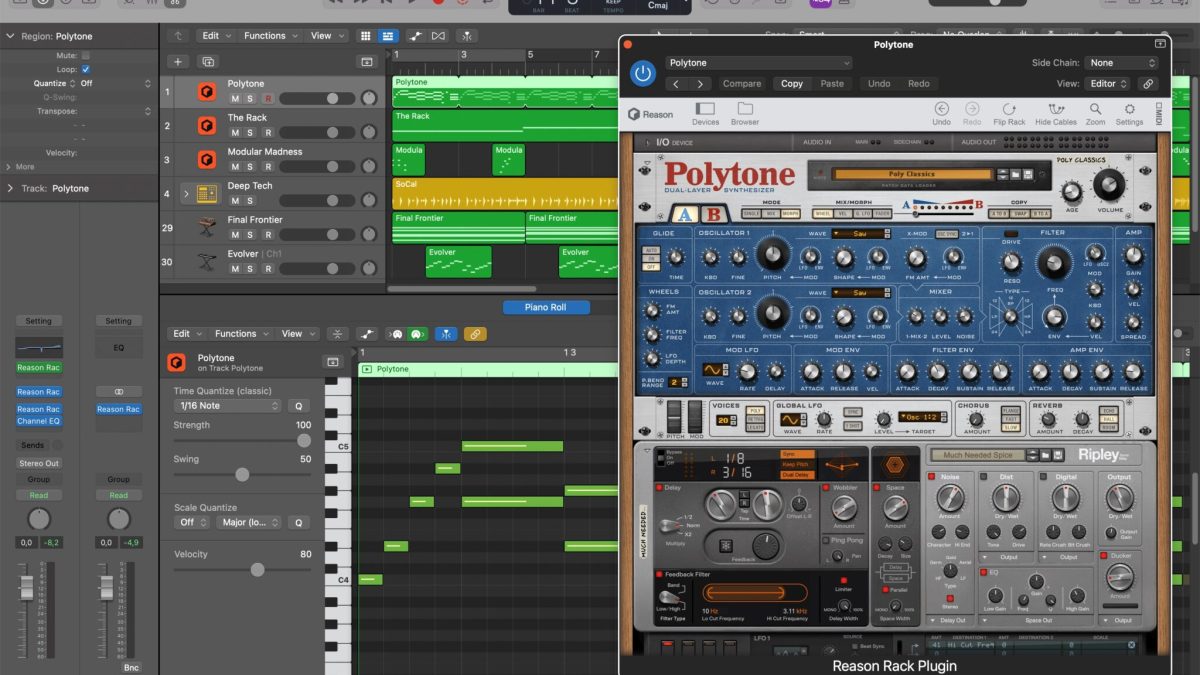The width and height of the screenshot is (1200, 675).
Task: Mute the Polytone track
Action: coord(235,99)
